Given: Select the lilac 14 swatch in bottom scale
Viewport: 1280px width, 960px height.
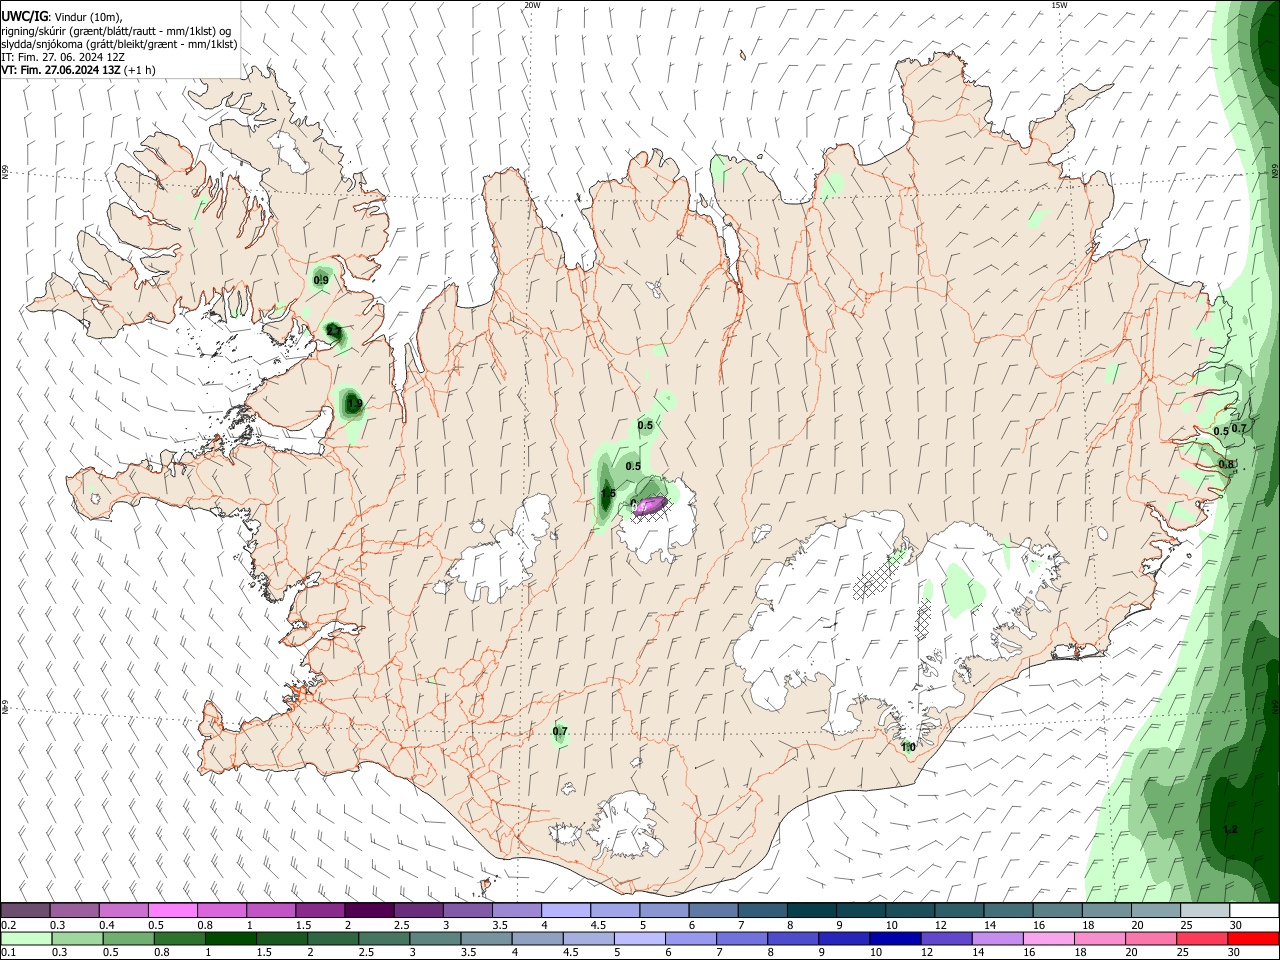Looking at the screenshot, I should pos(997,939).
